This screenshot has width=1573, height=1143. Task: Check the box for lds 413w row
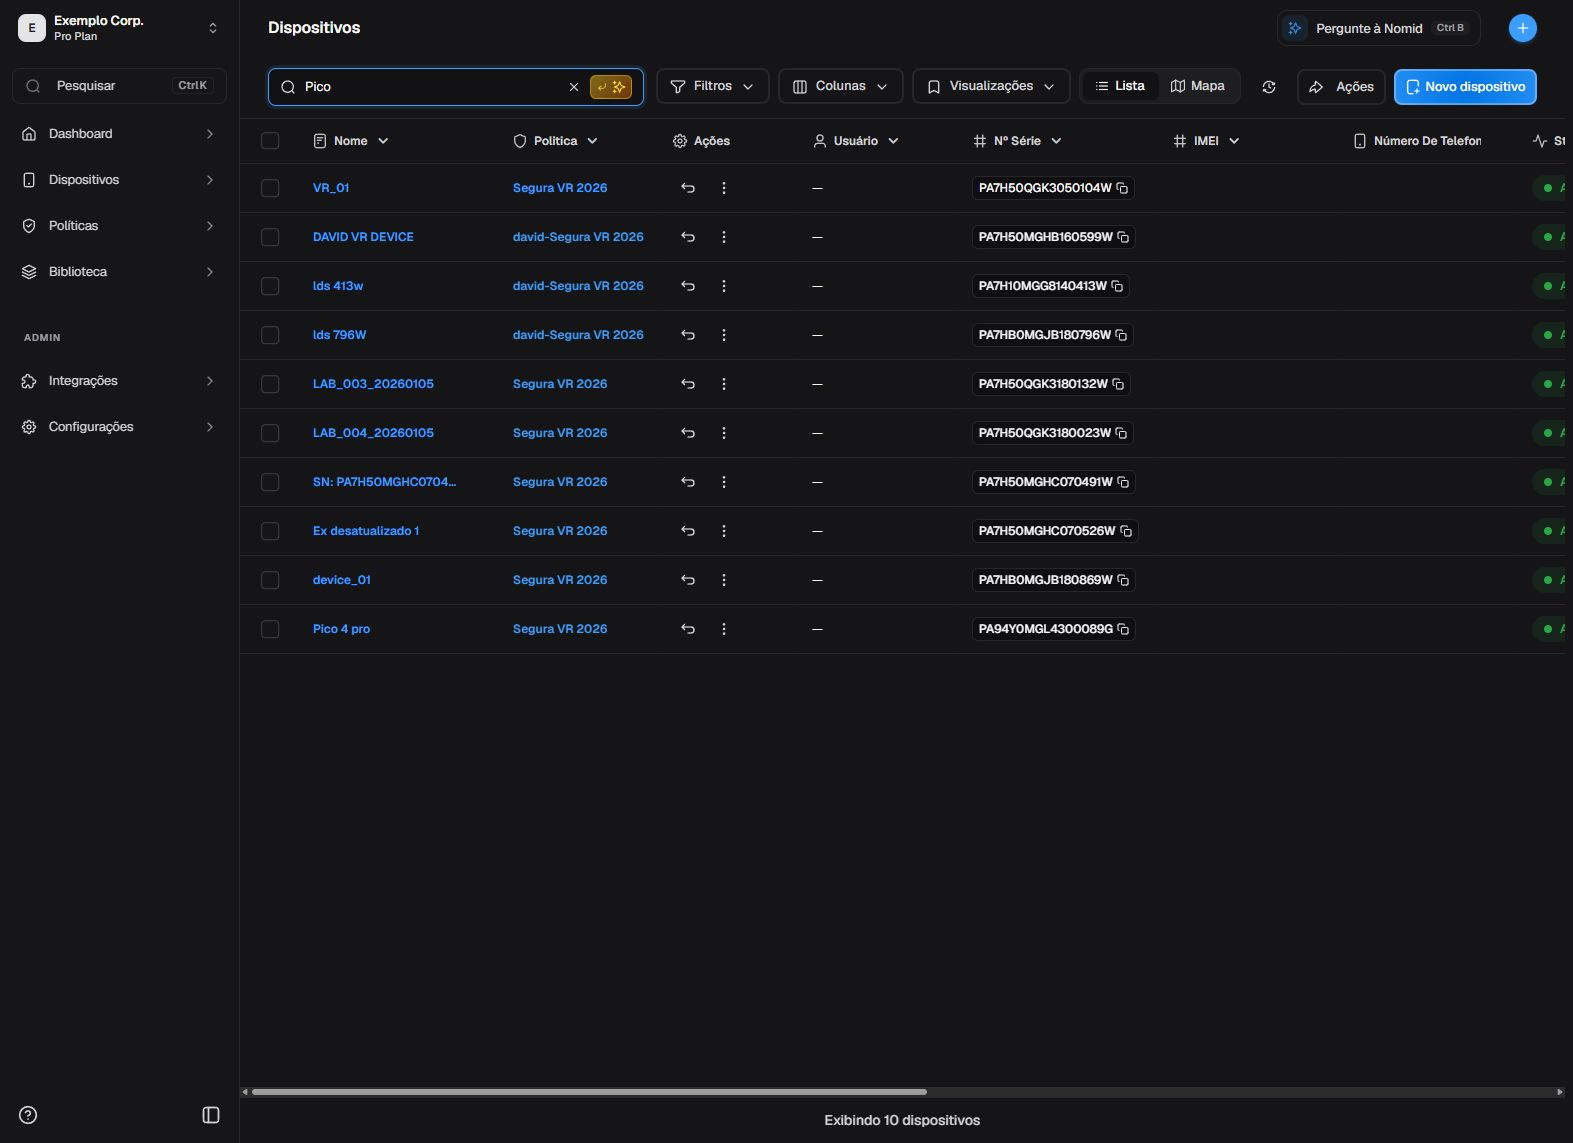pos(270,286)
